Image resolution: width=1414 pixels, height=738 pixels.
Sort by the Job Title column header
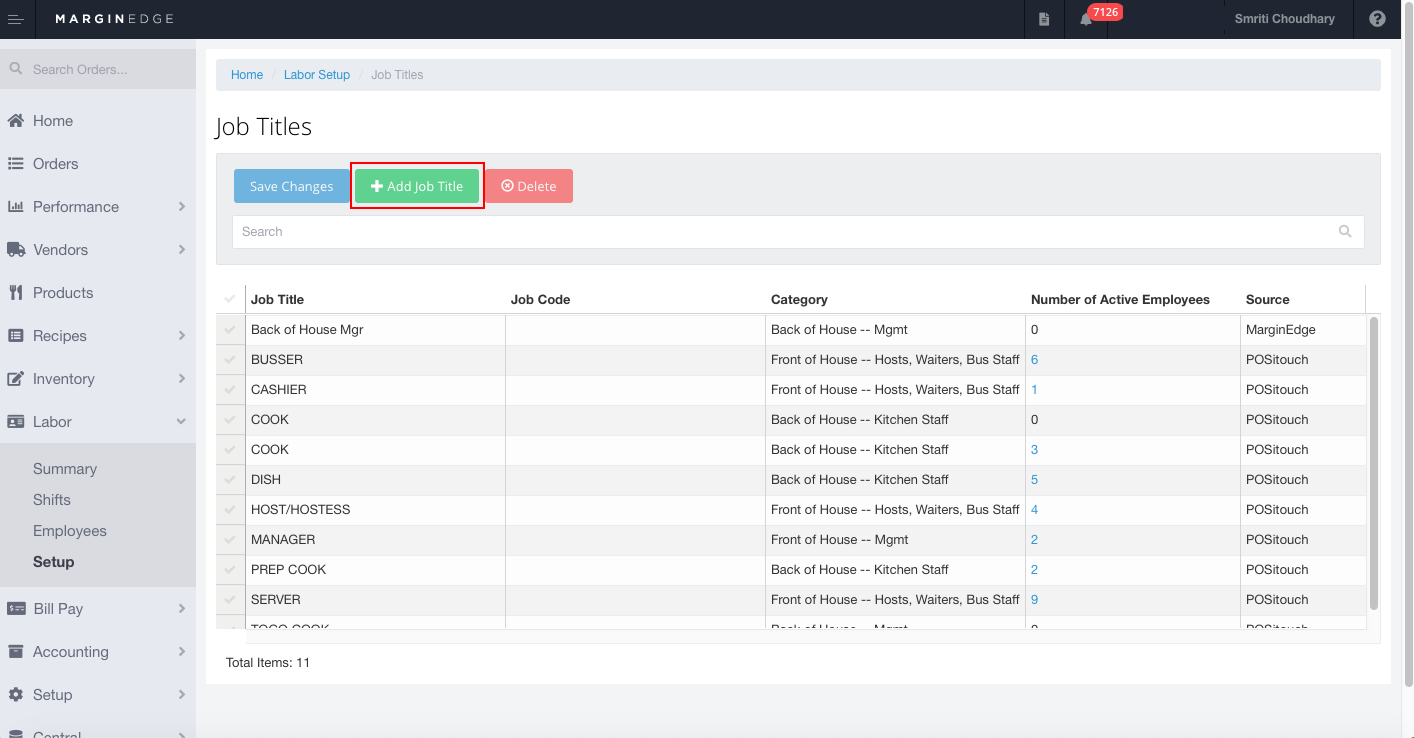(277, 299)
